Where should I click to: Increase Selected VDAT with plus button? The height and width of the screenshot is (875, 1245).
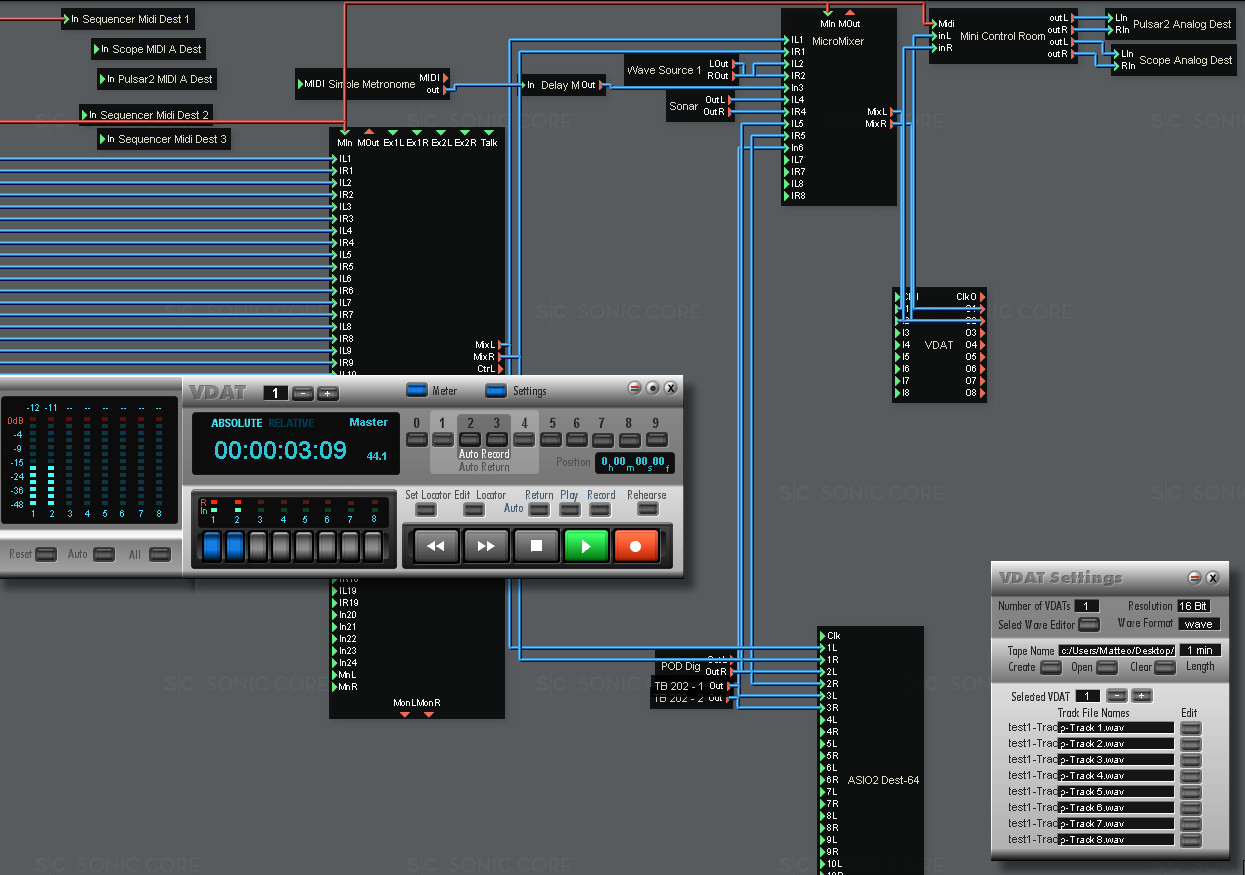click(x=1141, y=696)
